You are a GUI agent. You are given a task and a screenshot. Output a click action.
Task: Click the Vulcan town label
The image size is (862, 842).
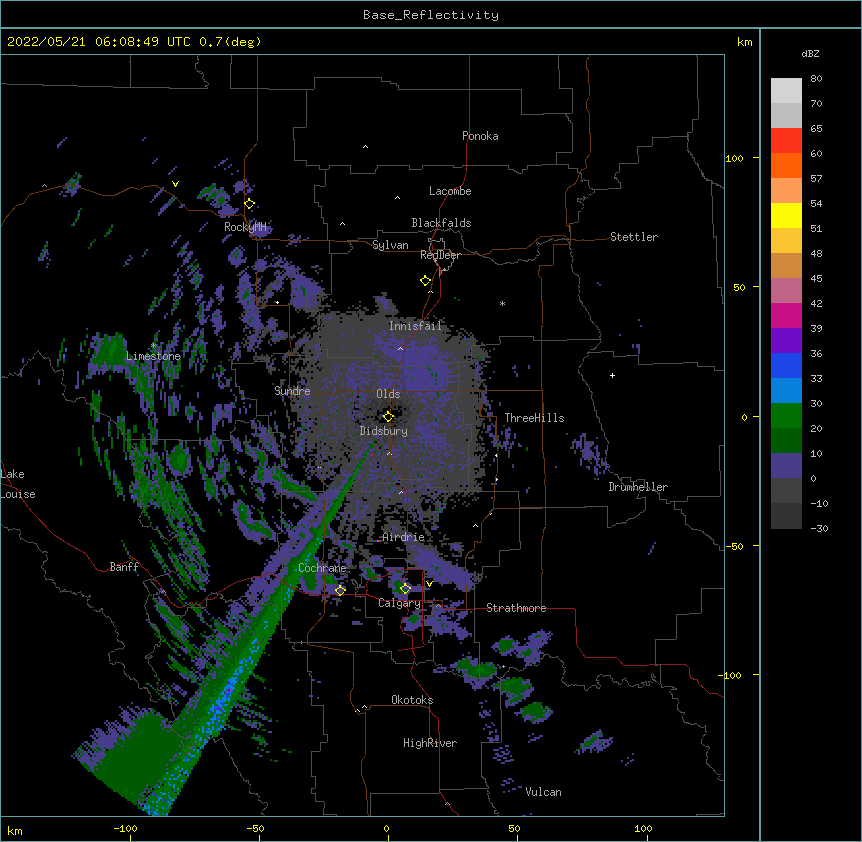click(543, 792)
